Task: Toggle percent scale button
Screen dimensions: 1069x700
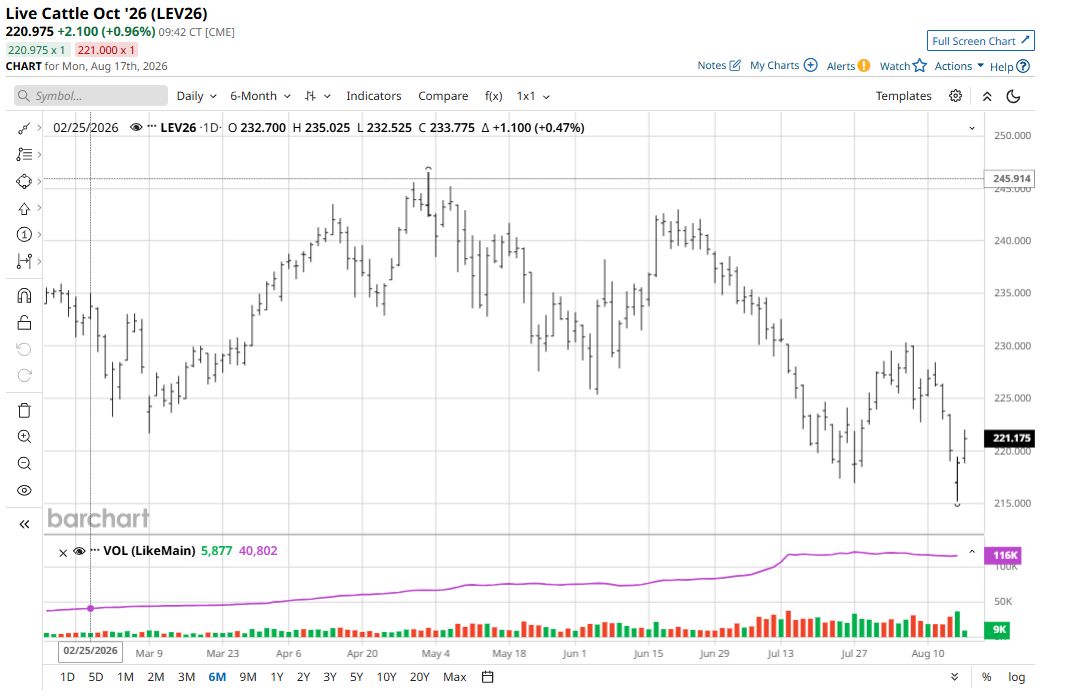Action: point(987,677)
